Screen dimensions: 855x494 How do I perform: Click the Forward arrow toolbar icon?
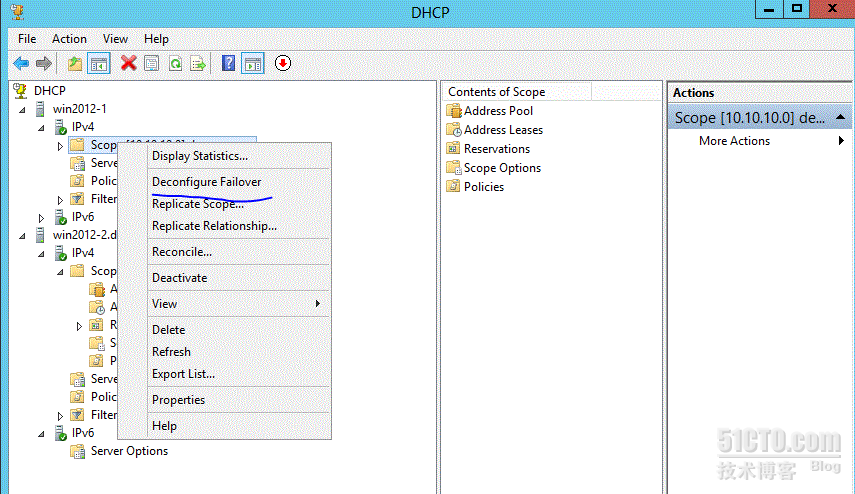pyautogui.click(x=44, y=63)
